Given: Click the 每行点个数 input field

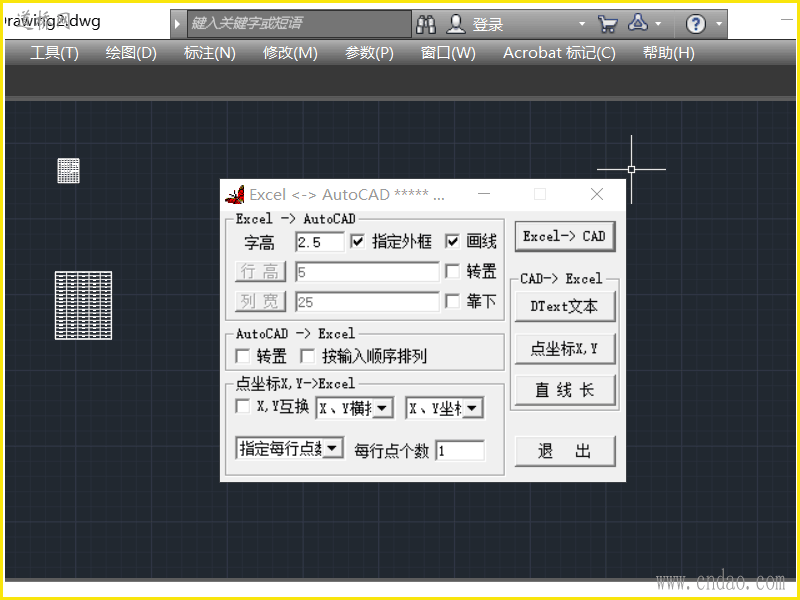Looking at the screenshot, I should 460,451.
